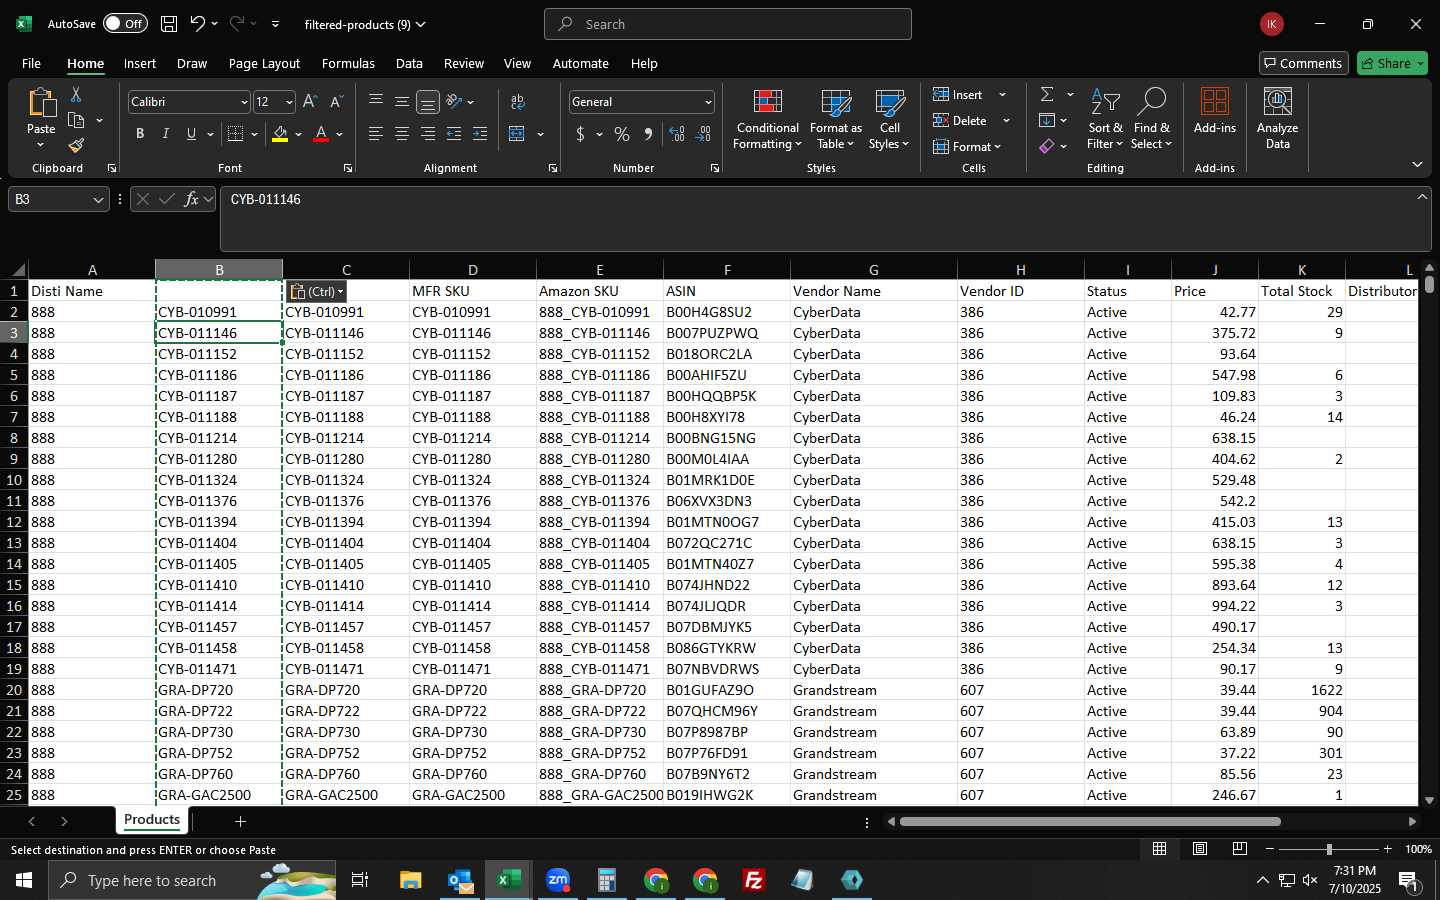
Task: Click the Decrease Indent icon
Action: click(x=454, y=134)
